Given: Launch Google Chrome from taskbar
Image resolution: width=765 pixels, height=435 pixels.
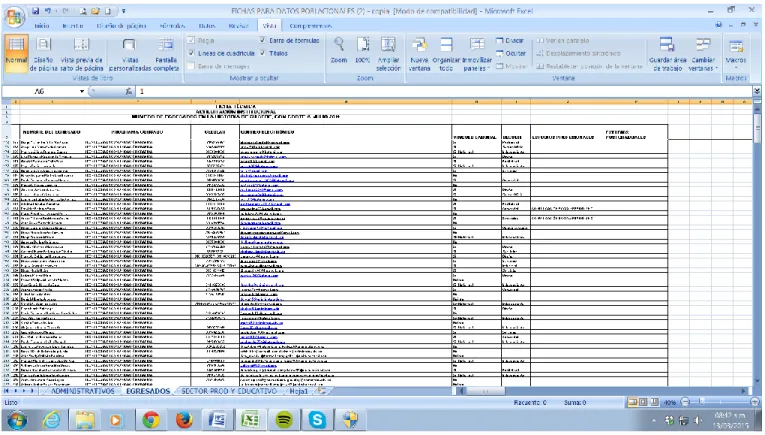Looking at the screenshot, I should pos(151,420).
